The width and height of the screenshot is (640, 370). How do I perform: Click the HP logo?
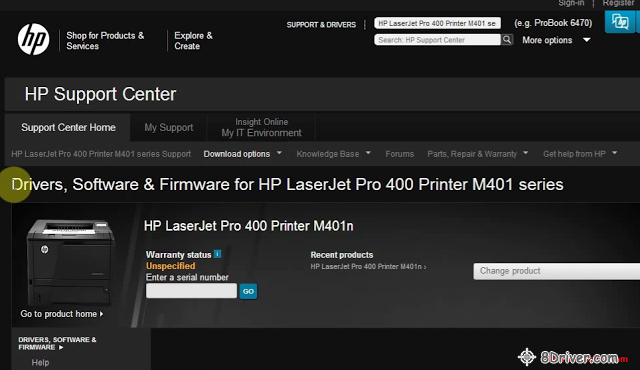pos(33,39)
